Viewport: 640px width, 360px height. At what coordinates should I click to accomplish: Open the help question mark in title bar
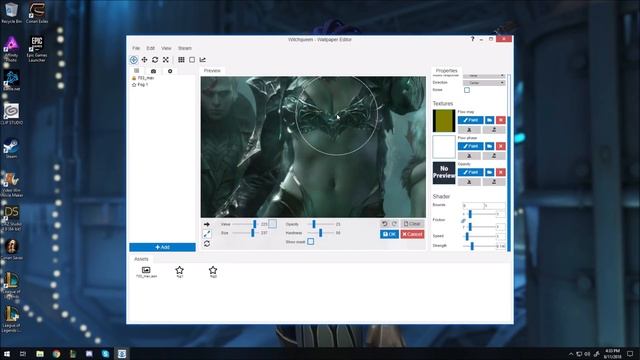(x=472, y=39)
